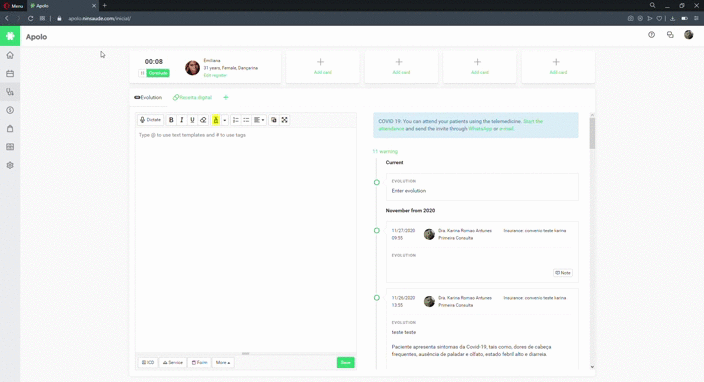The width and height of the screenshot is (704, 382).
Task: Open the Opera Menu
Action: (13, 6)
